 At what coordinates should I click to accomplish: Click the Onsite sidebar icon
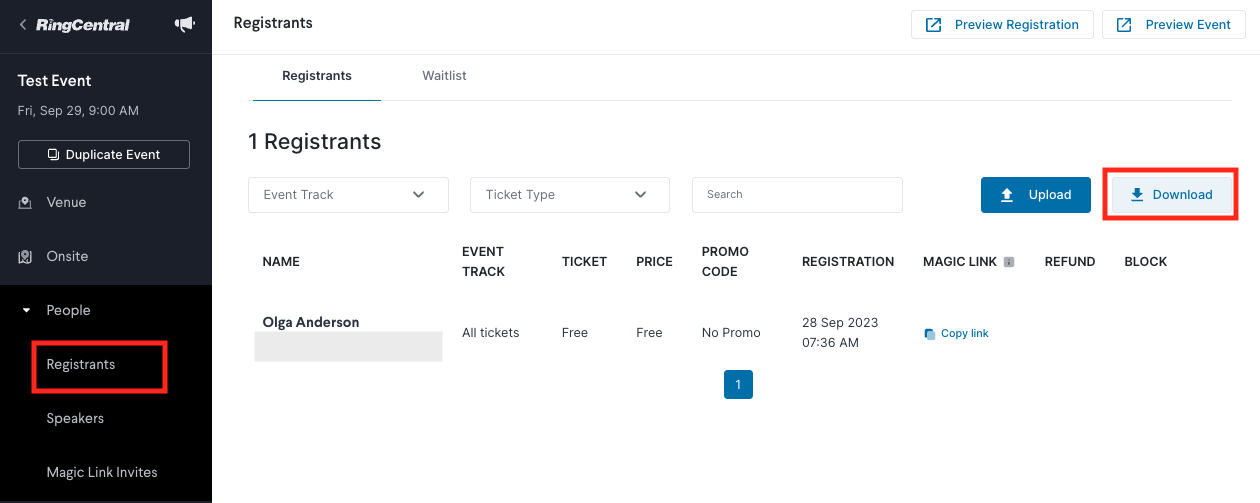pos(25,257)
